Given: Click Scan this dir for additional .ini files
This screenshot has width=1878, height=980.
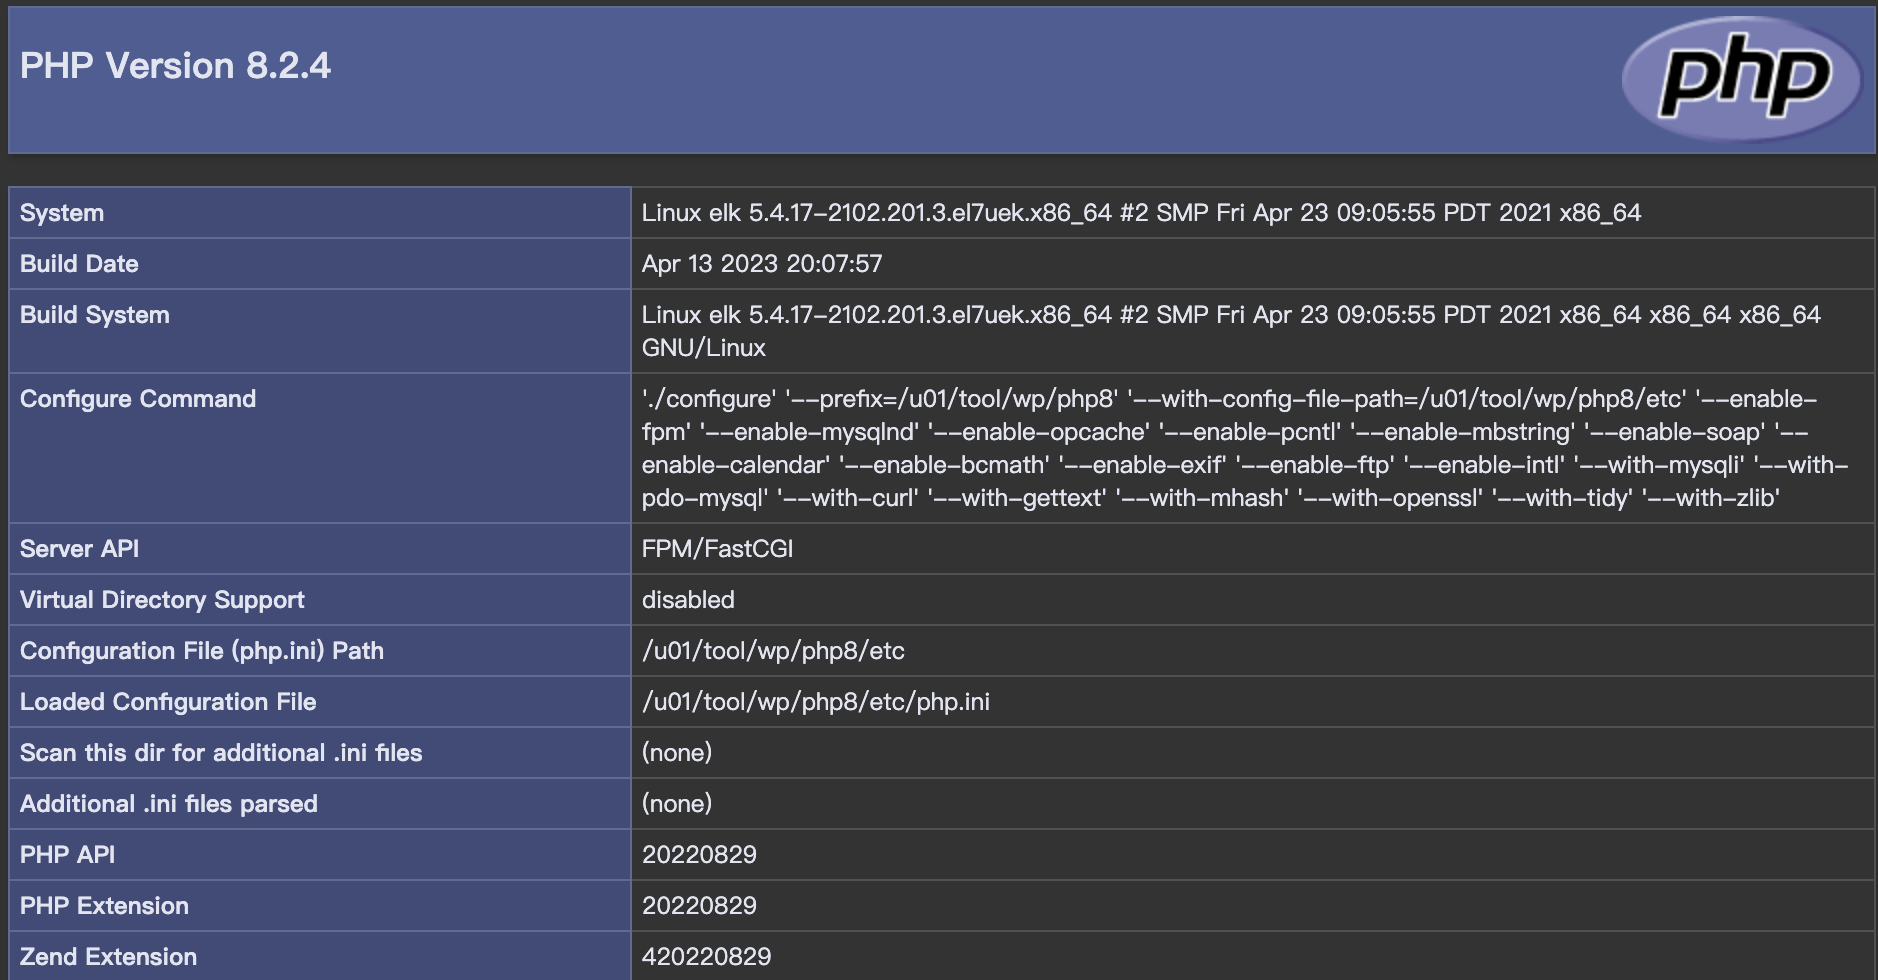Looking at the screenshot, I should [x=221, y=753].
